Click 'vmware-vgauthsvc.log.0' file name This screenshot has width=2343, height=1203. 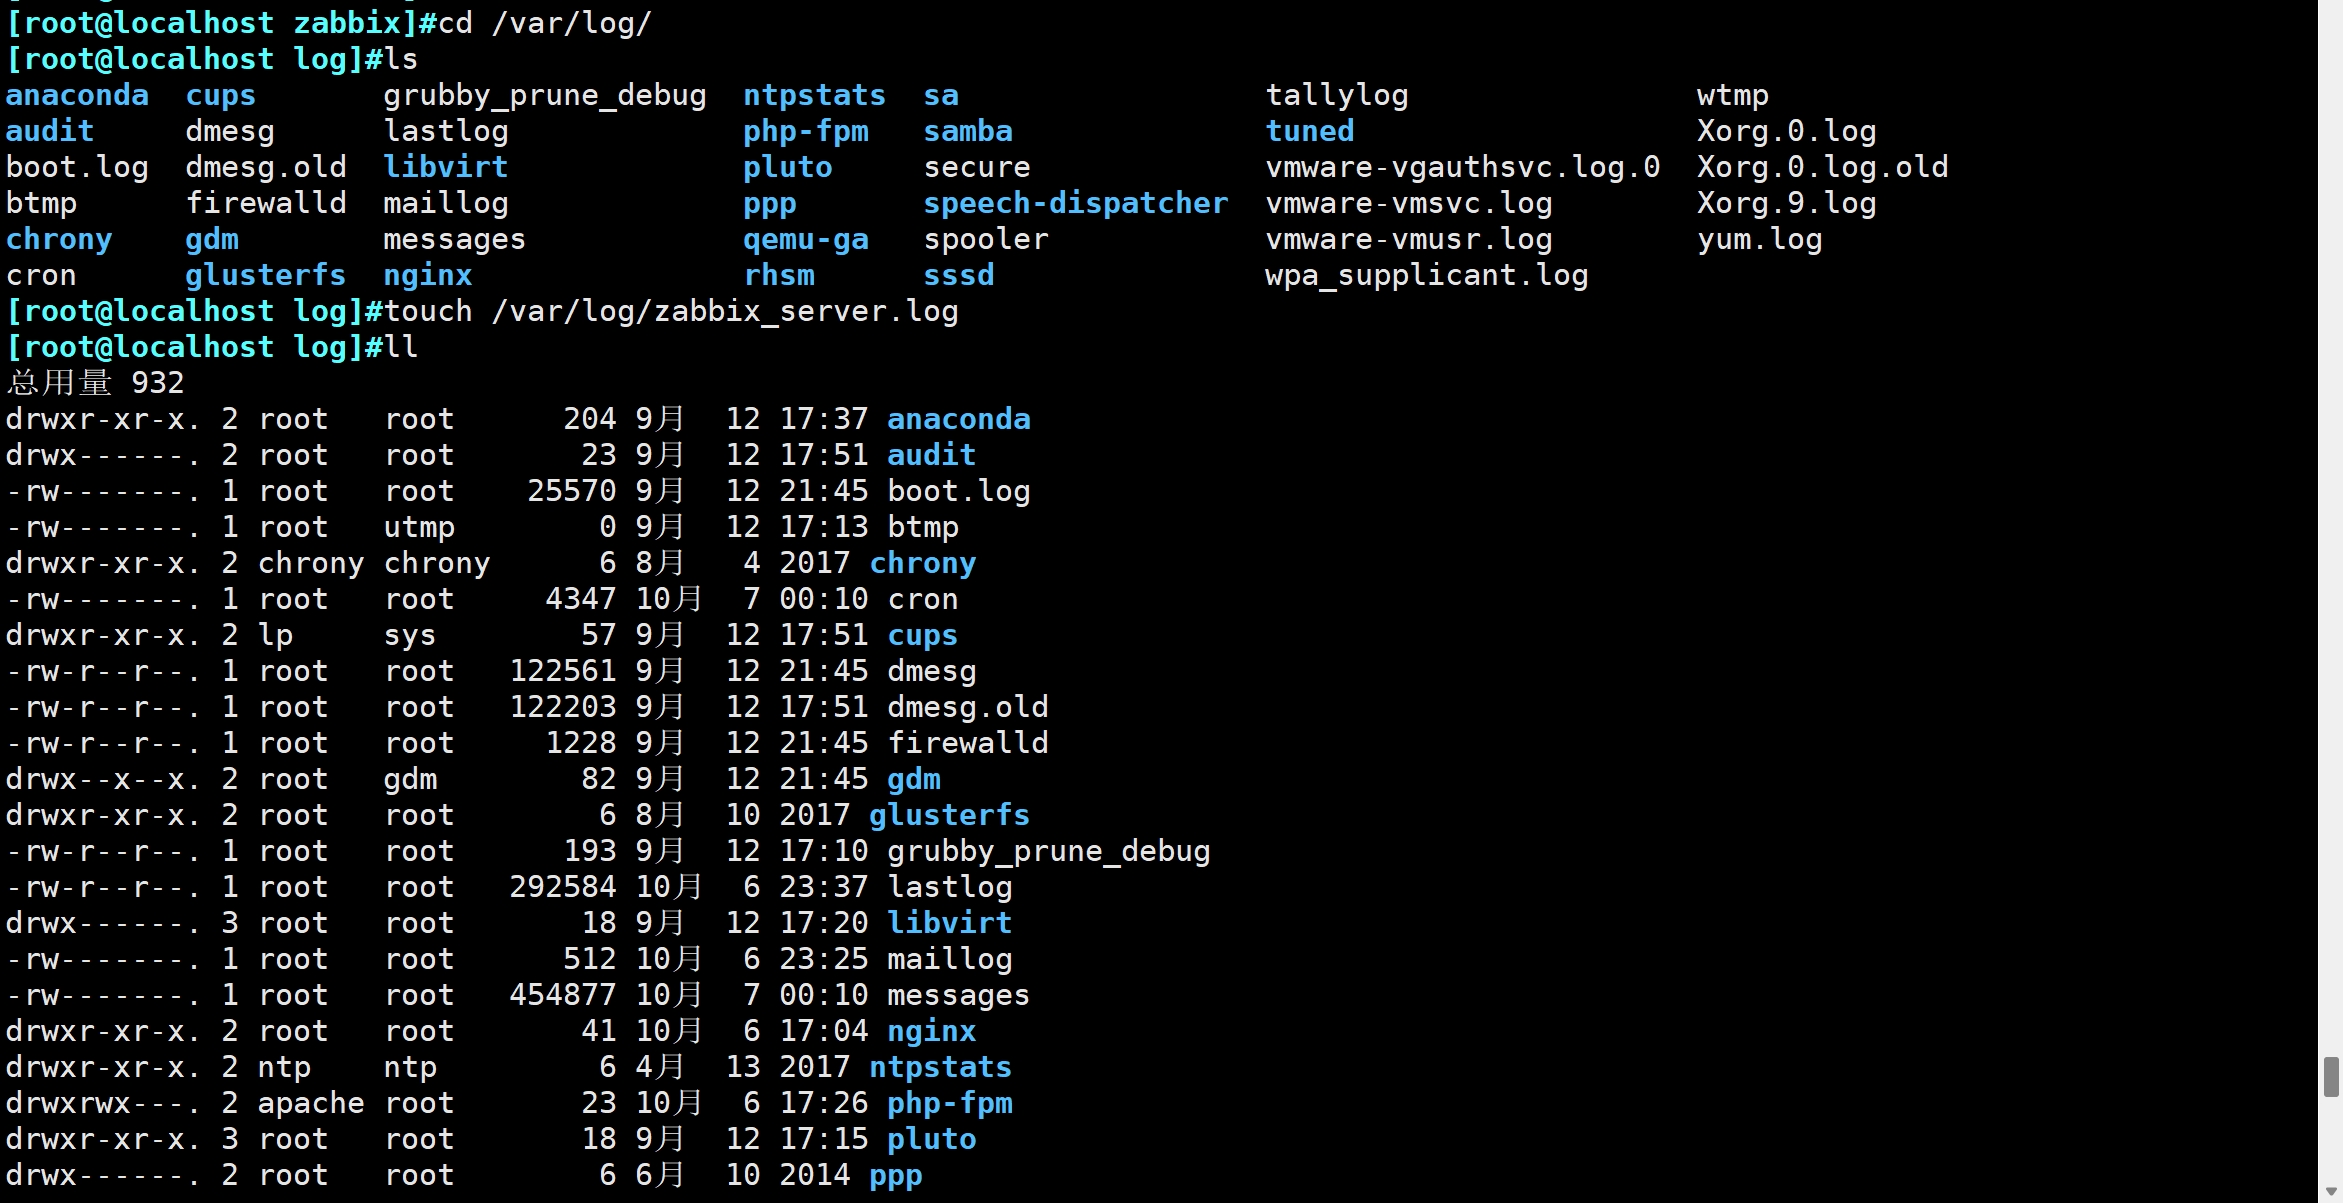tap(1462, 168)
